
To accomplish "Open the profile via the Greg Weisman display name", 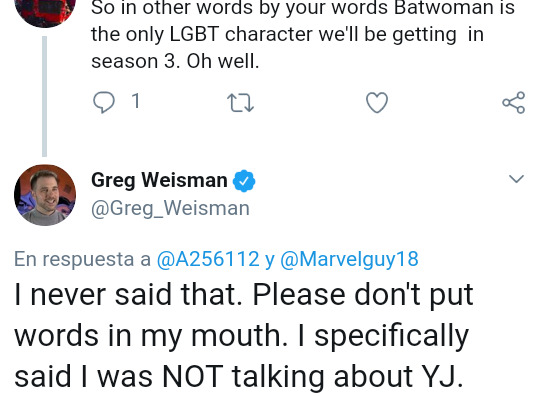I will [159, 180].
